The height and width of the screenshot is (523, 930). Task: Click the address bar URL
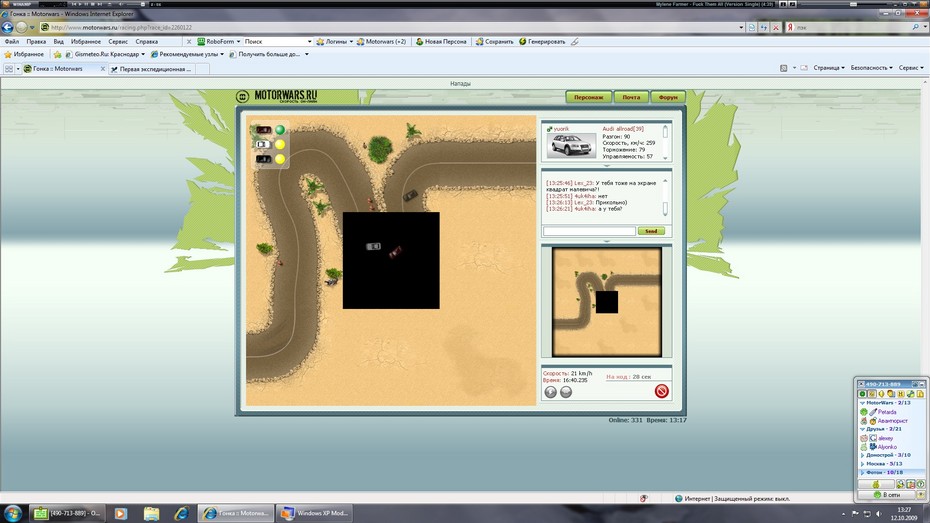pos(121,27)
